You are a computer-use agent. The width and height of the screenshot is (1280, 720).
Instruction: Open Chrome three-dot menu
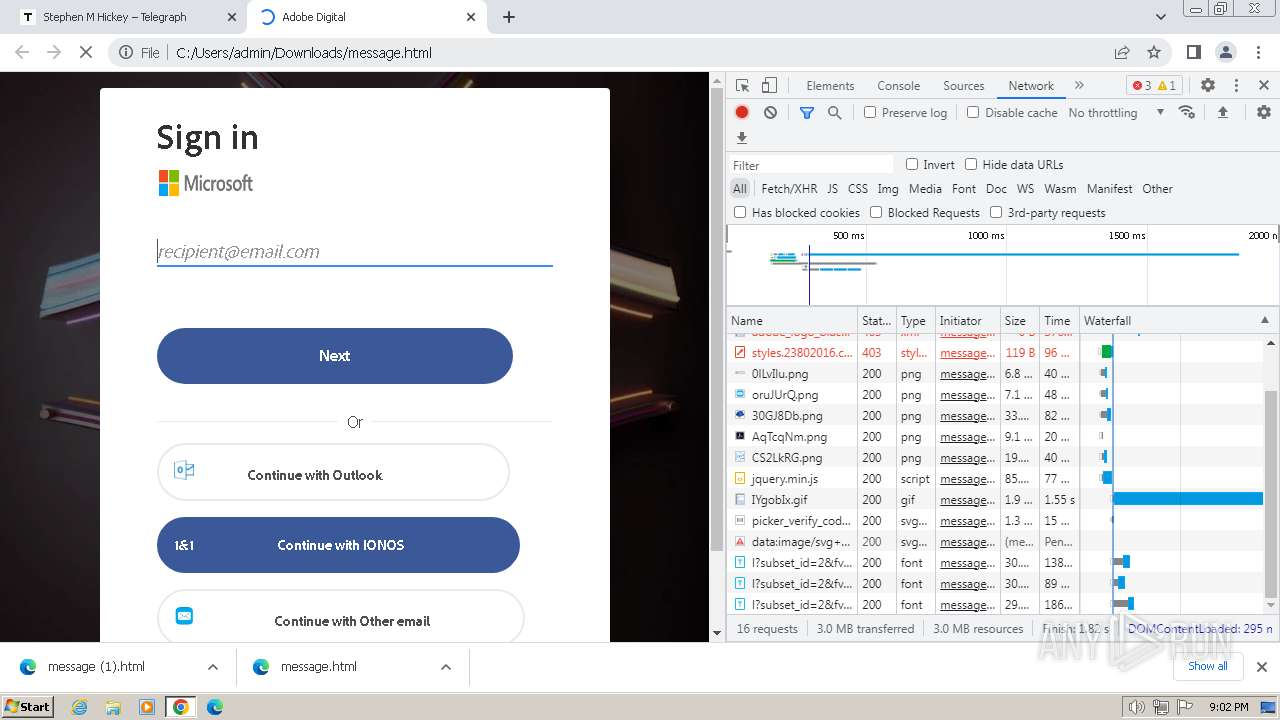(1258, 53)
